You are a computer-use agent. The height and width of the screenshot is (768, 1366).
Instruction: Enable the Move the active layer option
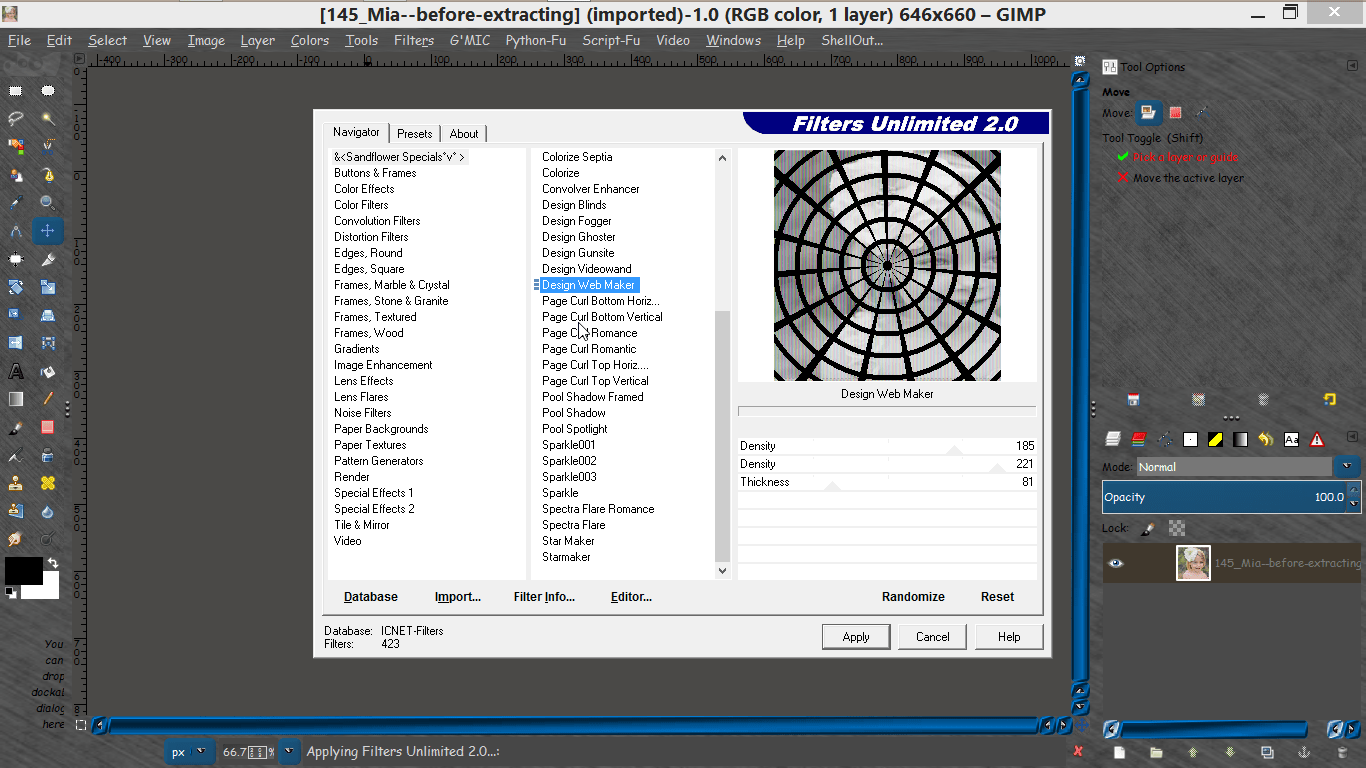pyautogui.click(x=1185, y=179)
